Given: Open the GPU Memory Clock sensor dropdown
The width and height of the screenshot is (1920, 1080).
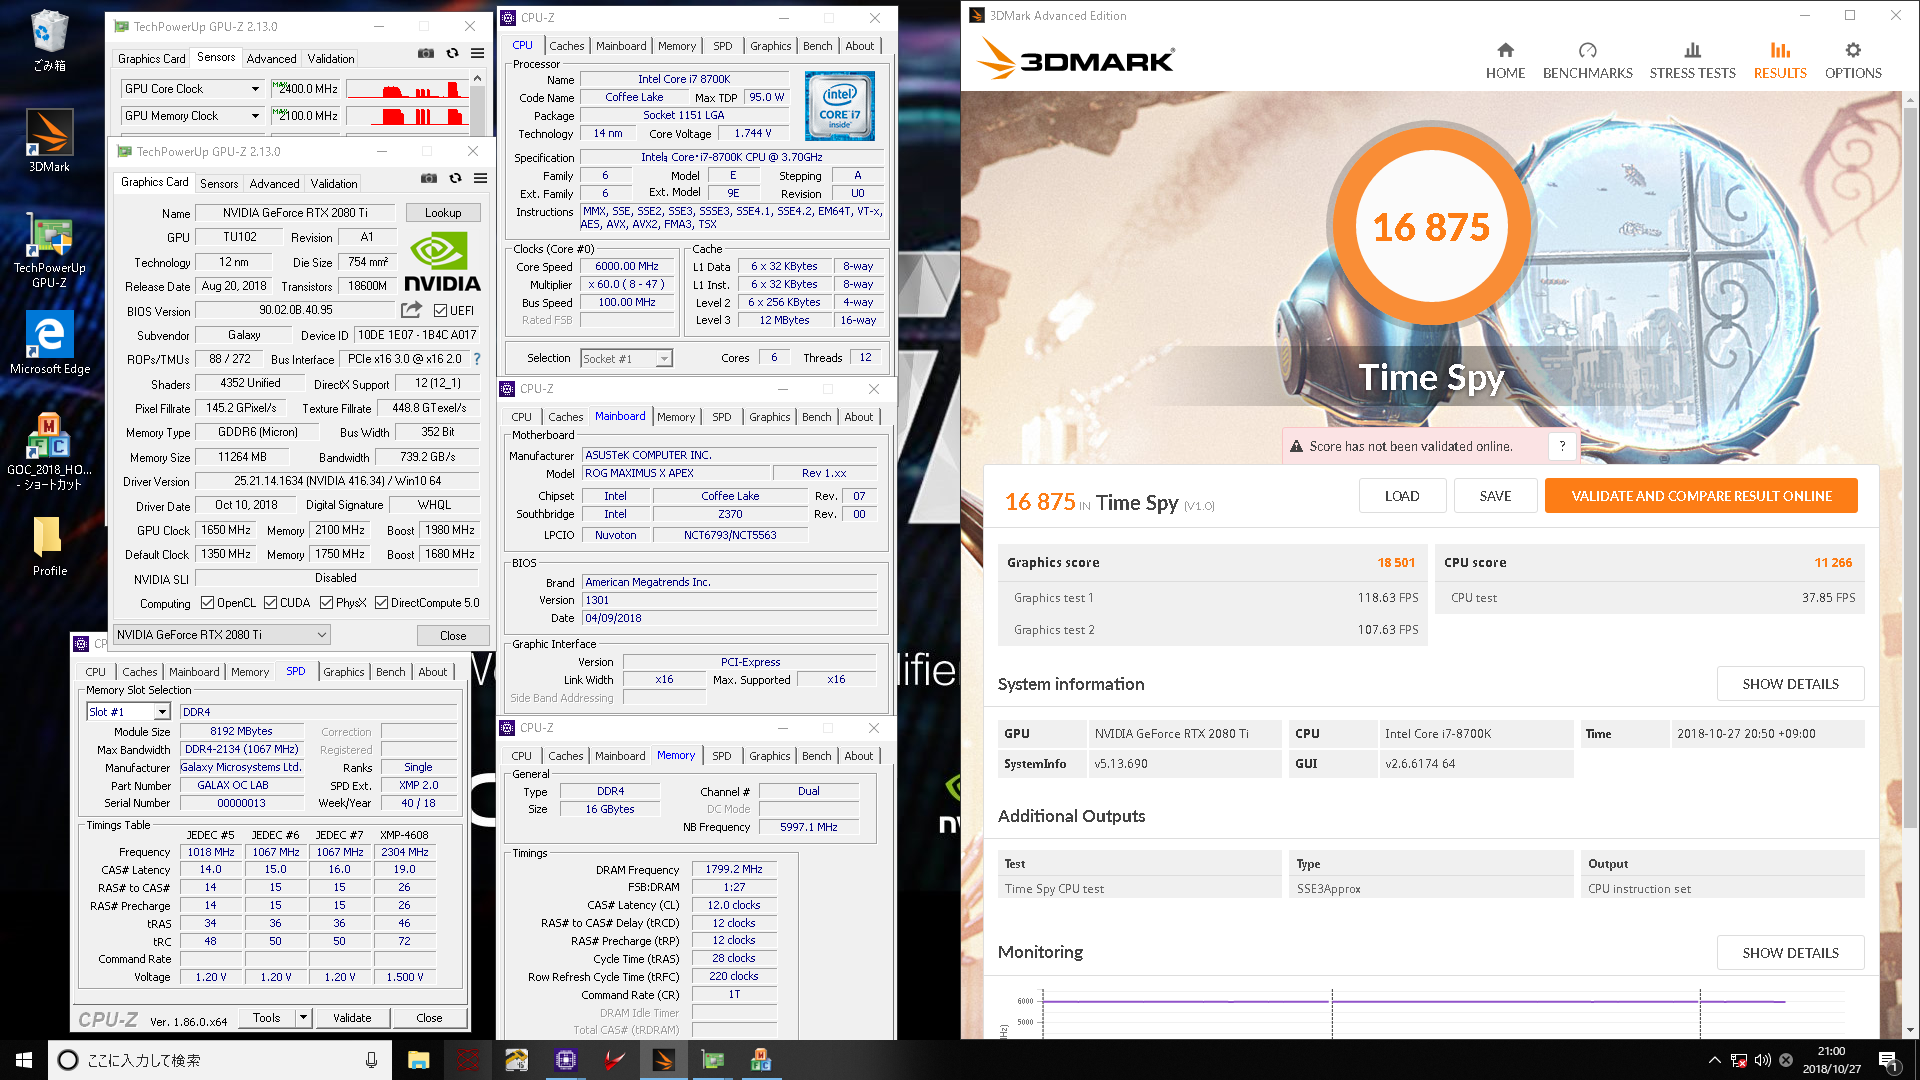Looking at the screenshot, I should point(255,116).
